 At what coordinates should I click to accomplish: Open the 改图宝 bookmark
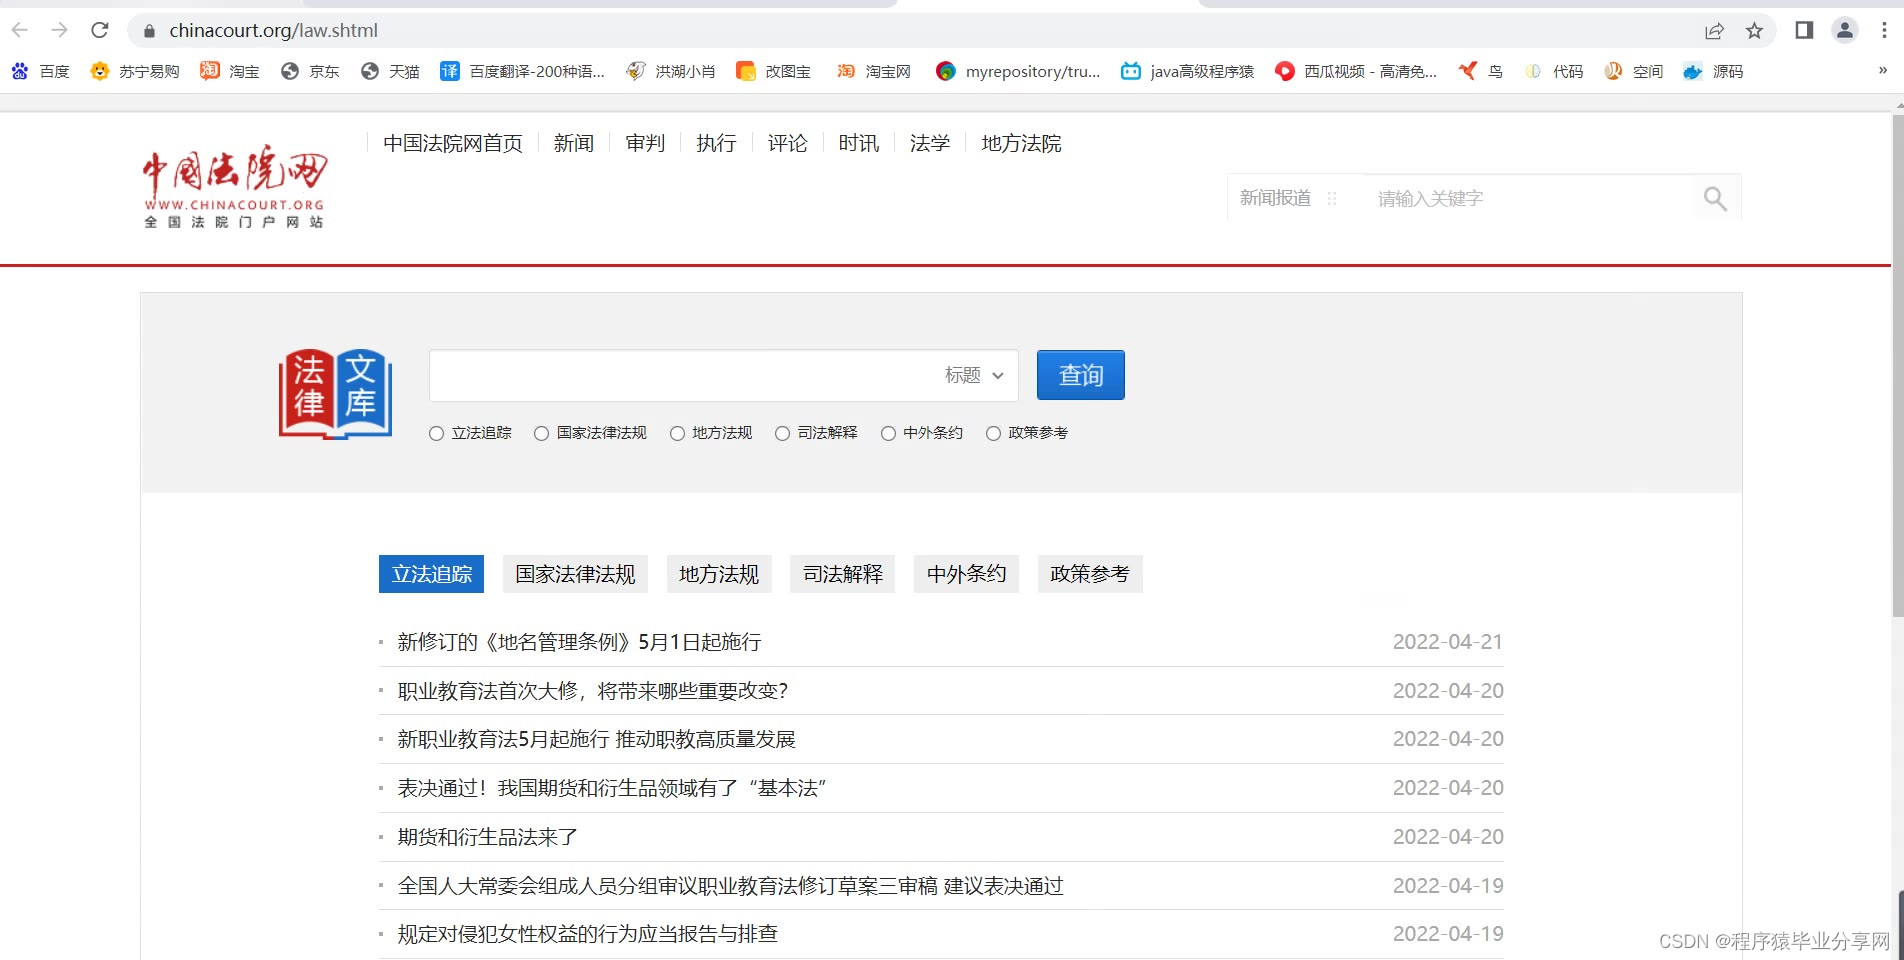[773, 71]
